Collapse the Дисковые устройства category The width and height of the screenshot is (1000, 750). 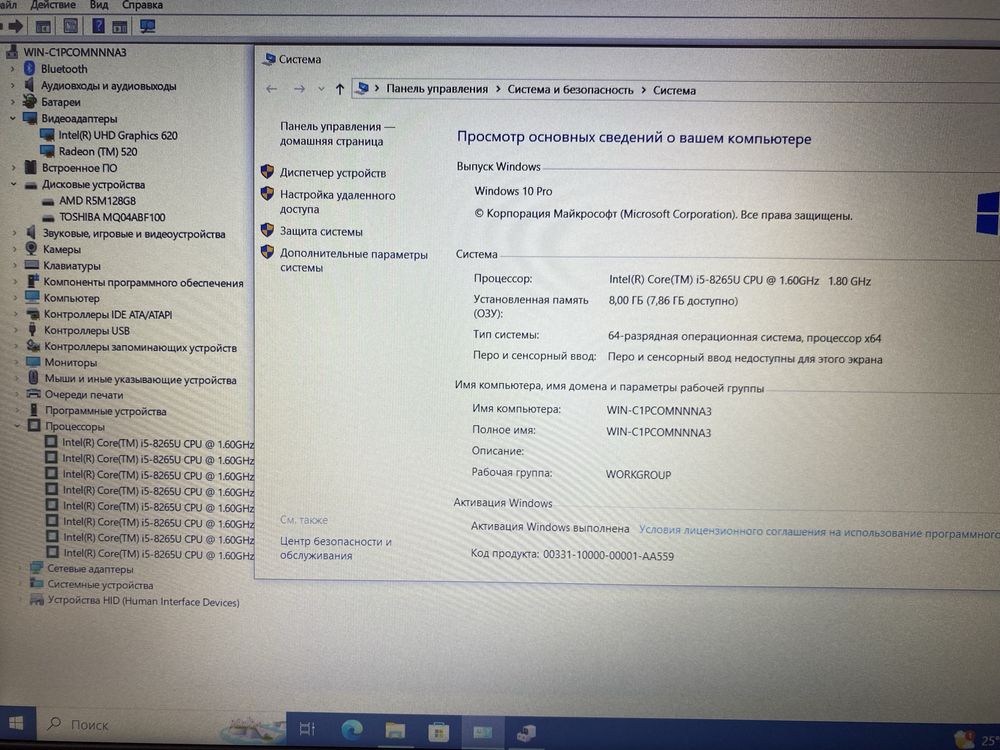point(13,185)
